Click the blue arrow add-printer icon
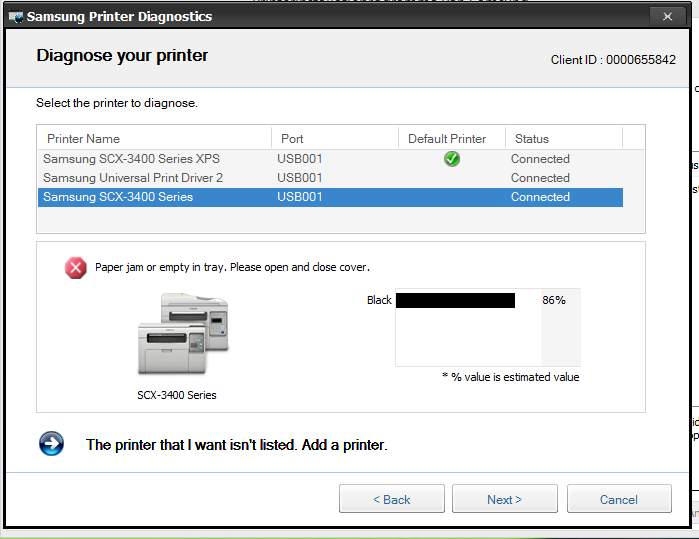This screenshot has width=699, height=539. [51, 444]
